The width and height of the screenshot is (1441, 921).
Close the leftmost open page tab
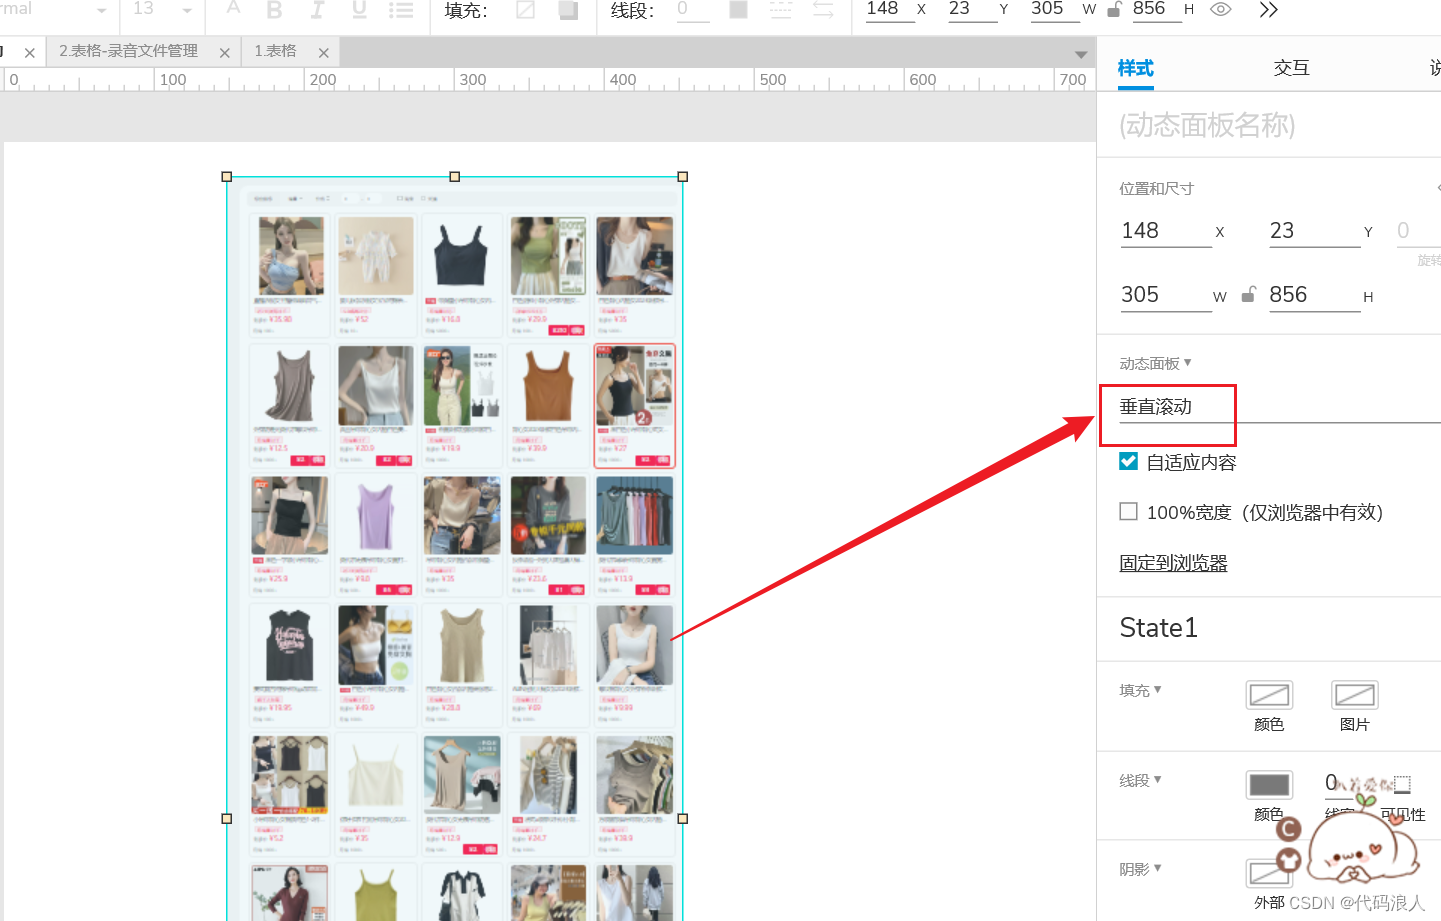click(x=30, y=53)
